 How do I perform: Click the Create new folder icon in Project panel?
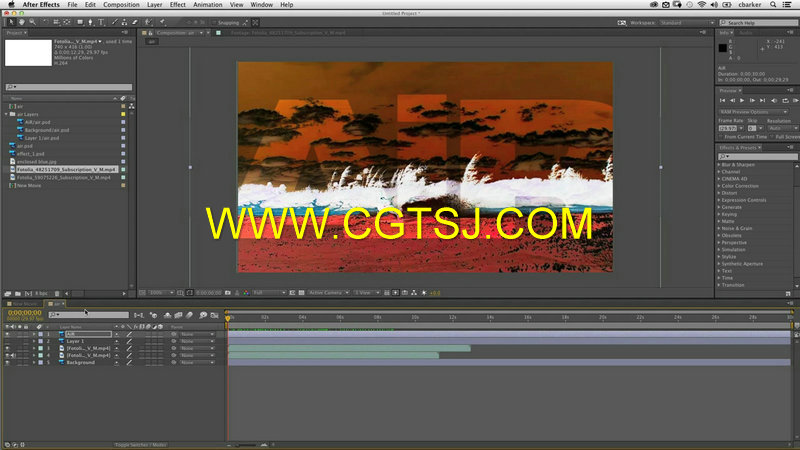pos(18,293)
